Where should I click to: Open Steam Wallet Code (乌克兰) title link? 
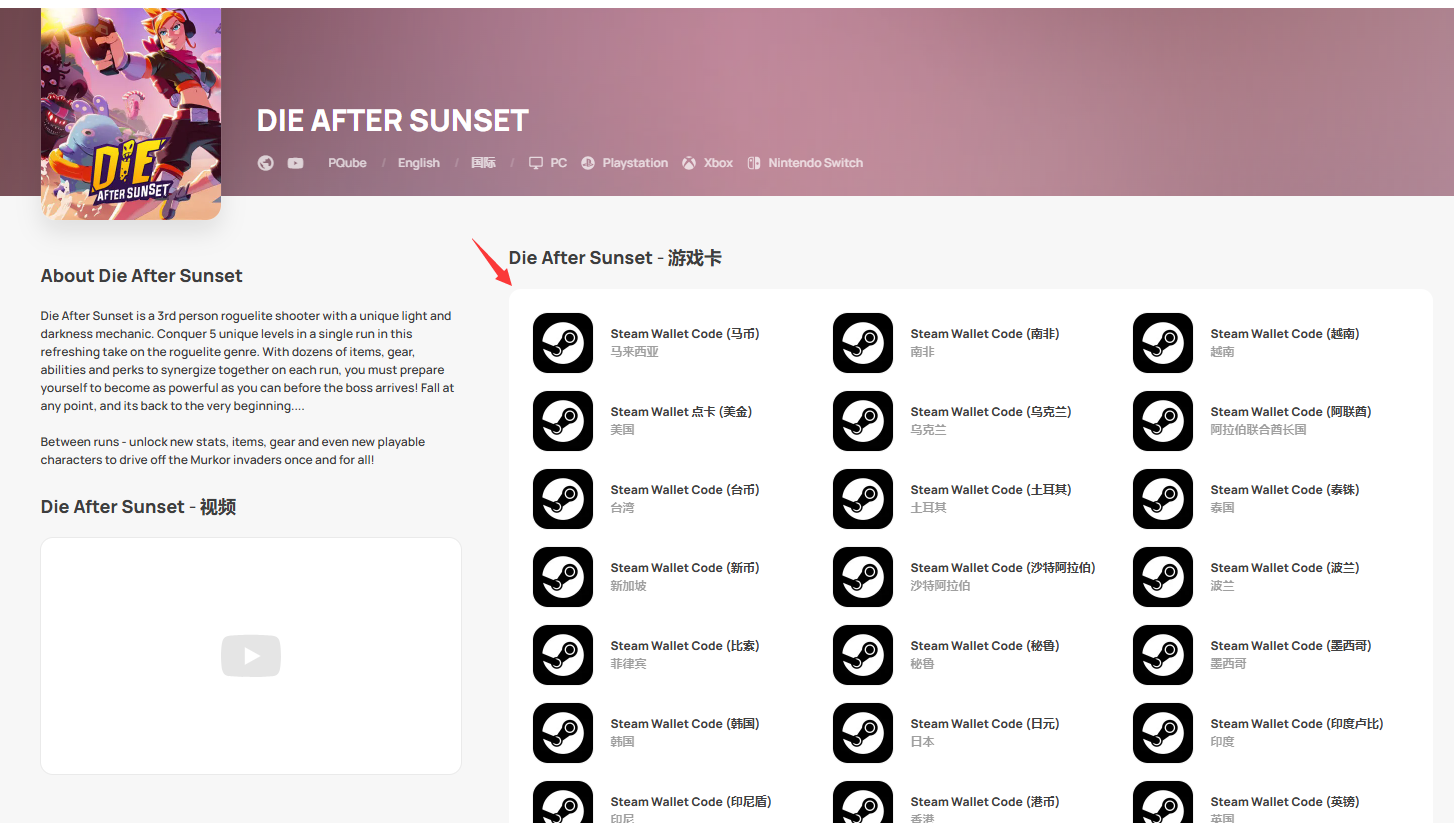coord(991,412)
